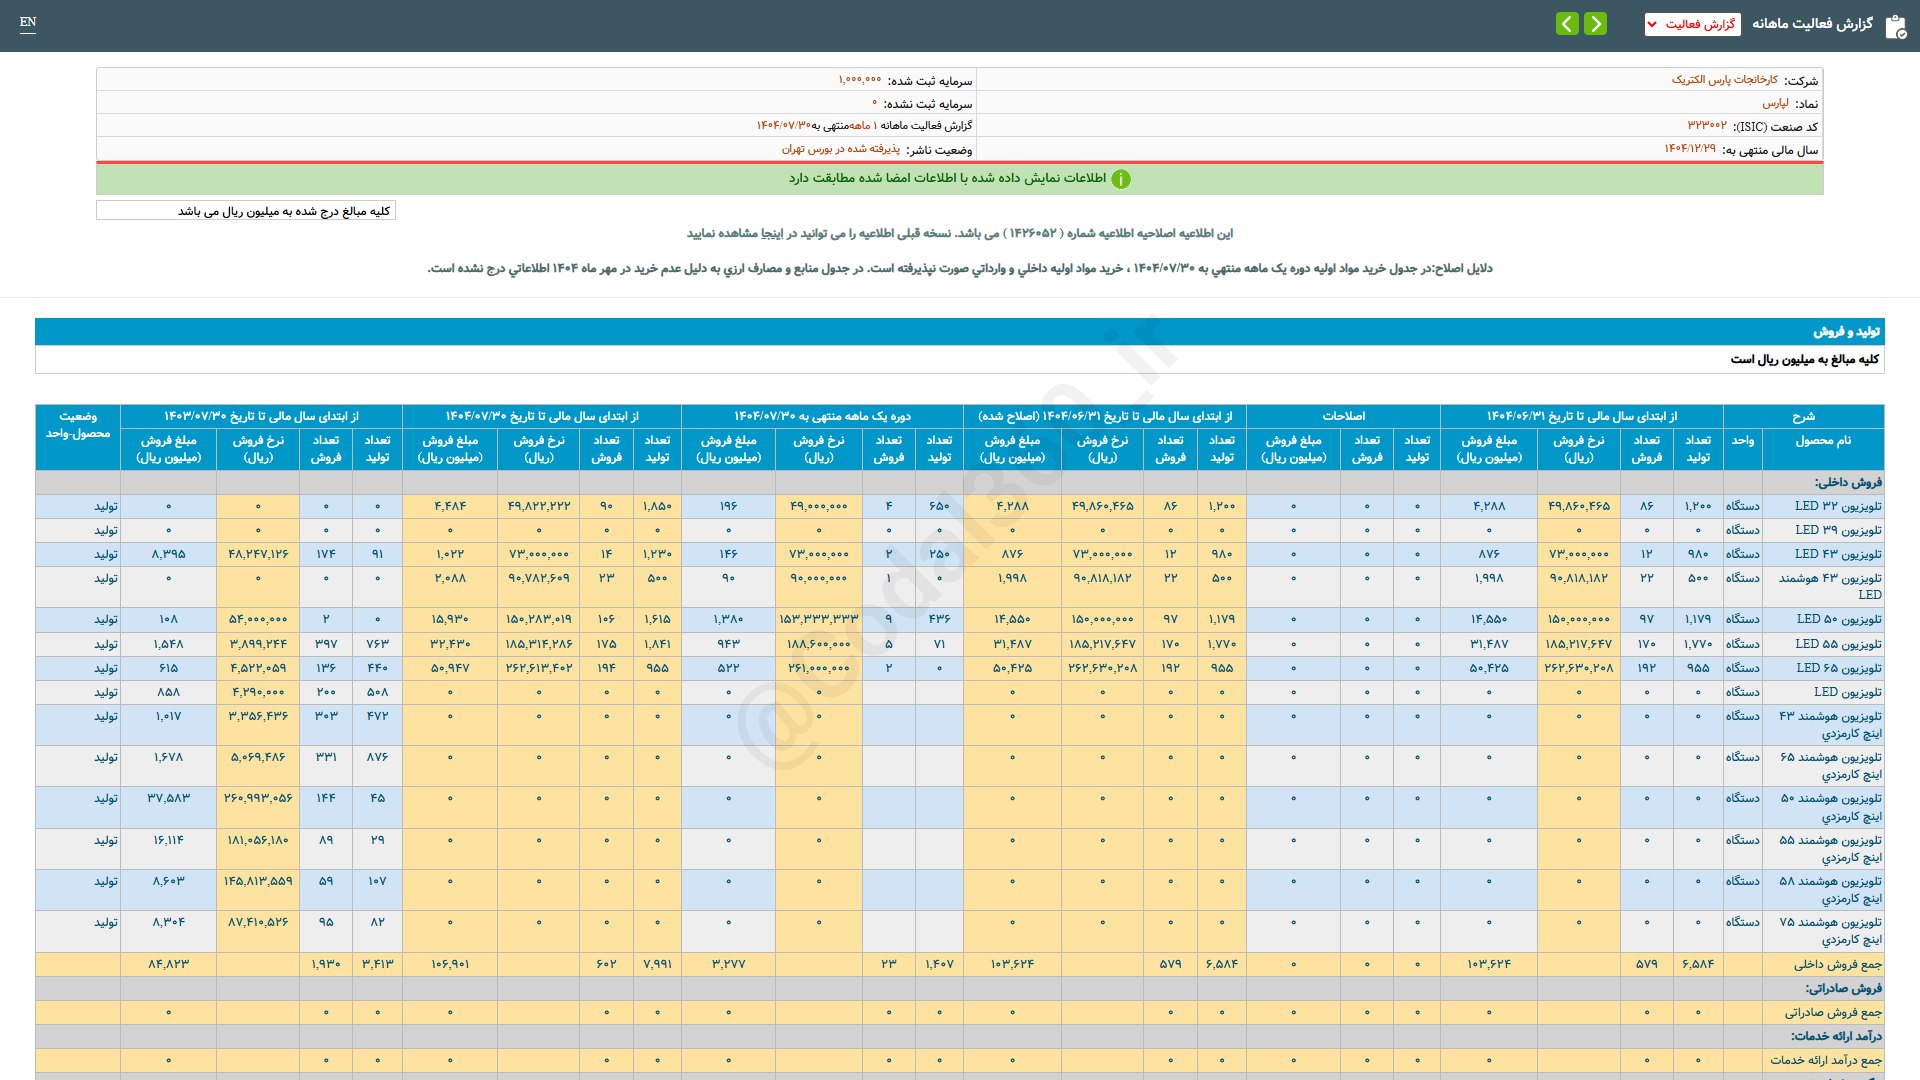Image resolution: width=1920 pixels, height=1080 pixels.
Task: Click the کلیه مبالغ میلیون ریال note box
Action: pos(246,211)
